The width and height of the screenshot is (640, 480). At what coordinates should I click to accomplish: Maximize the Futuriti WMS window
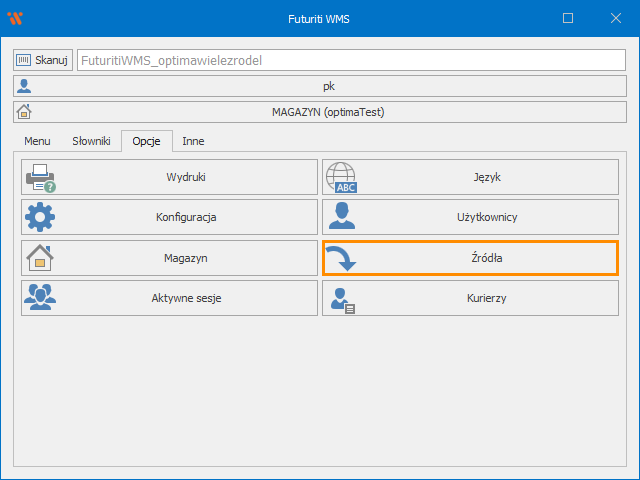568,18
